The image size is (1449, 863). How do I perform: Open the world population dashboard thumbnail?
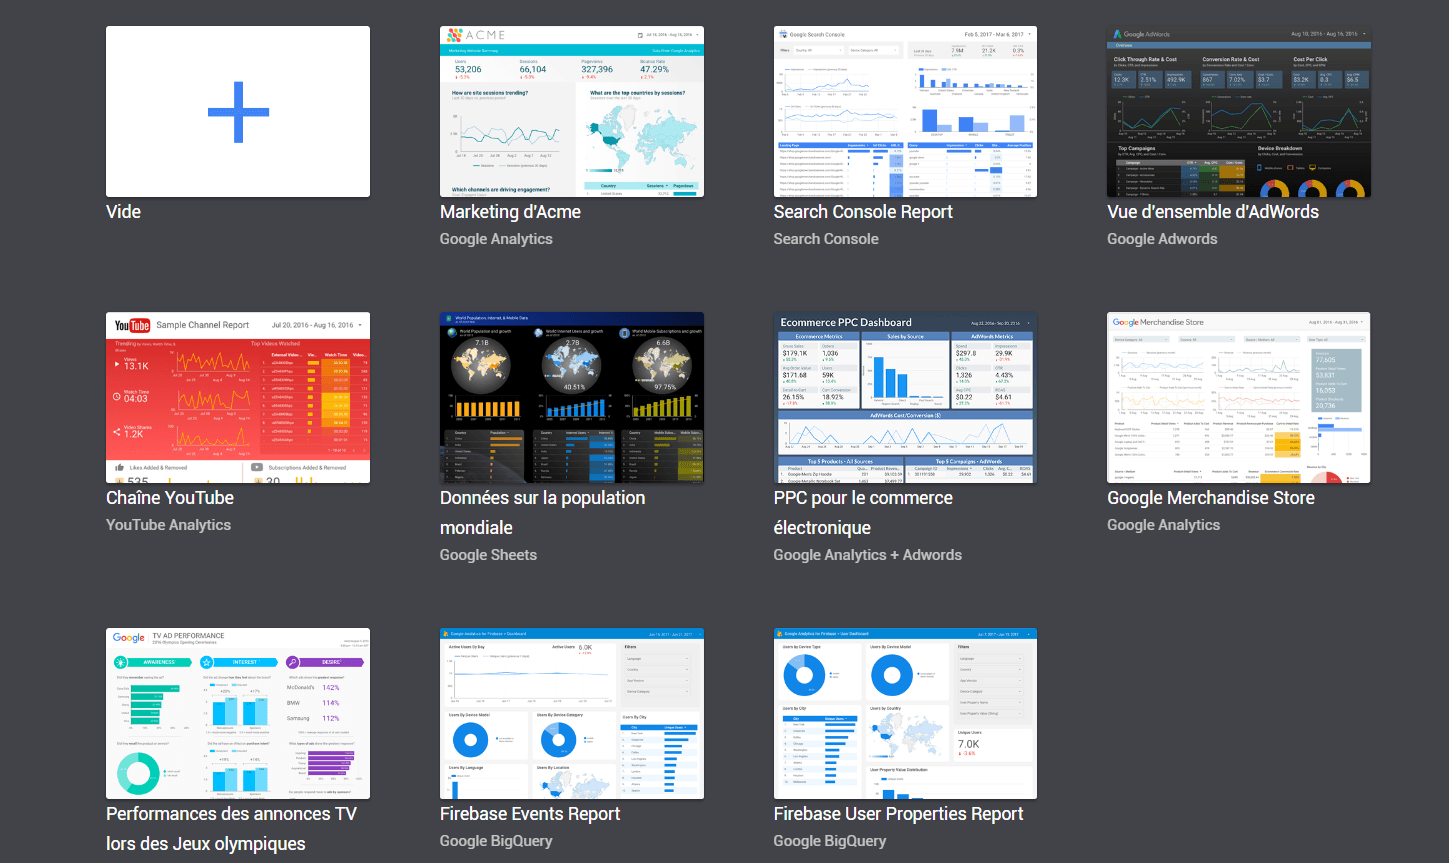[x=572, y=397]
